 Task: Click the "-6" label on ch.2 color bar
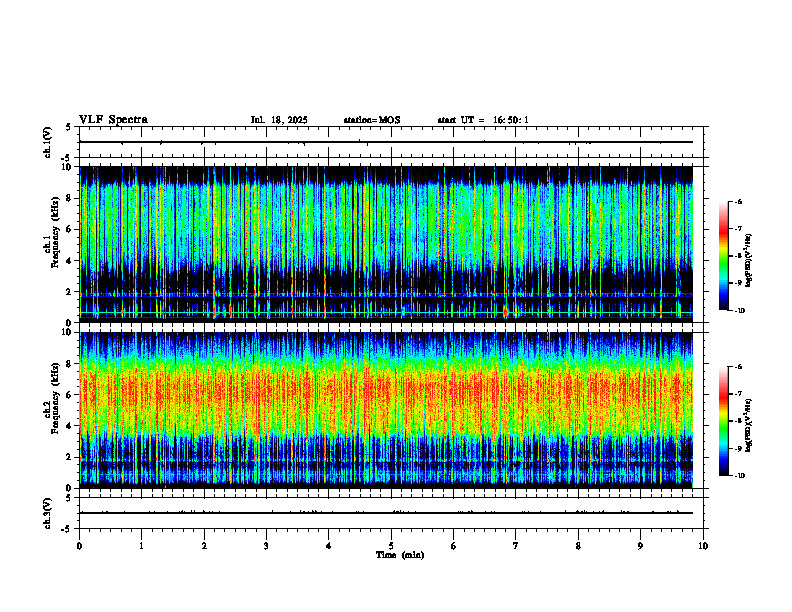pyautogui.click(x=739, y=367)
